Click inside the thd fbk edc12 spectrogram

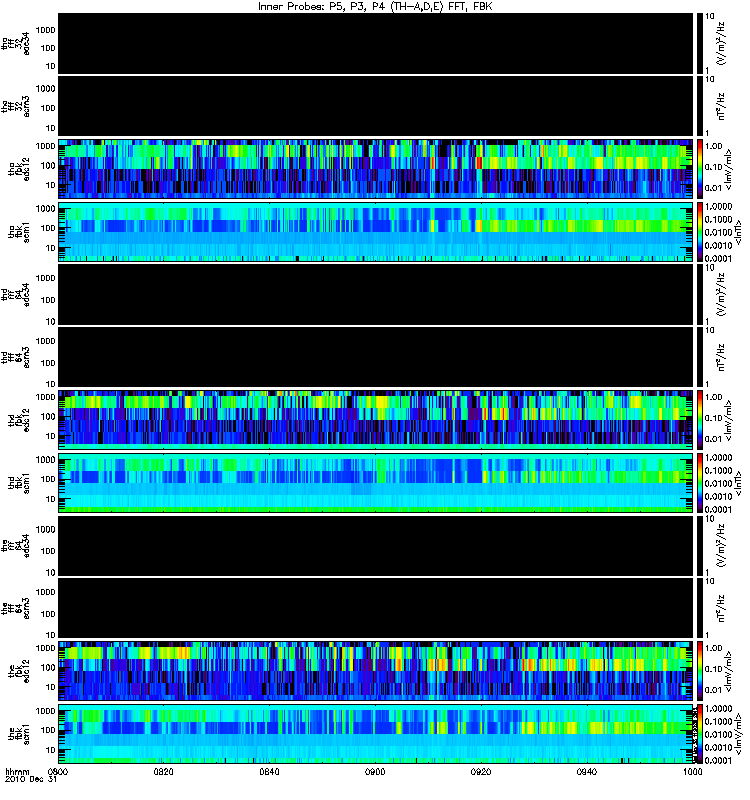point(376,420)
